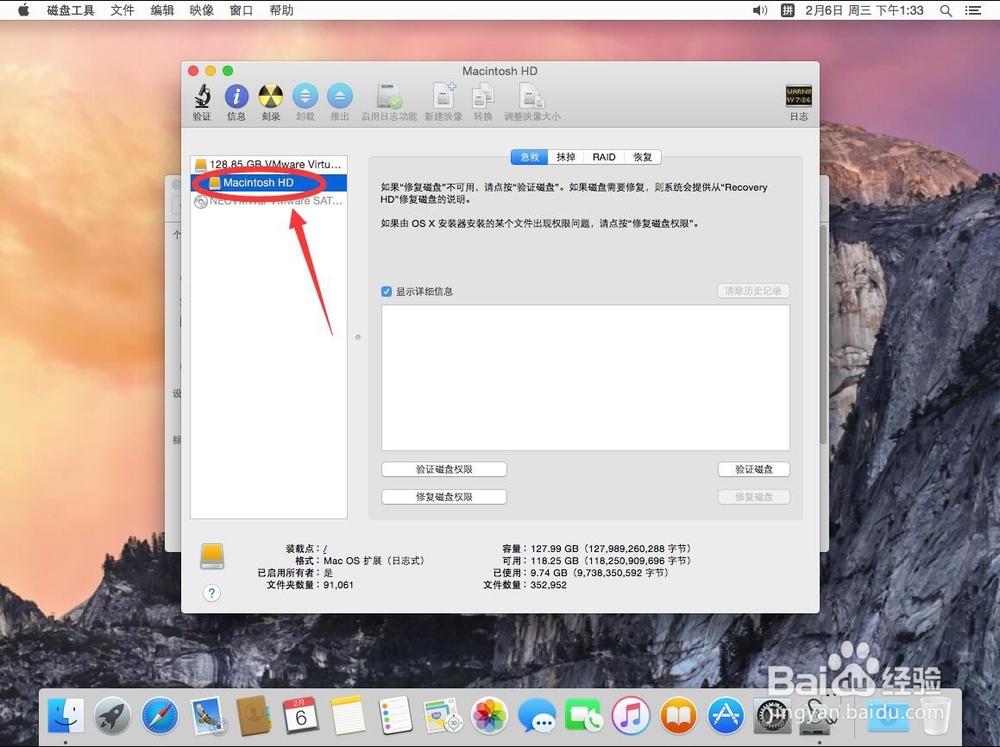Click the New Image (新建映像) toolbar icon
The width and height of the screenshot is (1000, 747).
pos(444,96)
